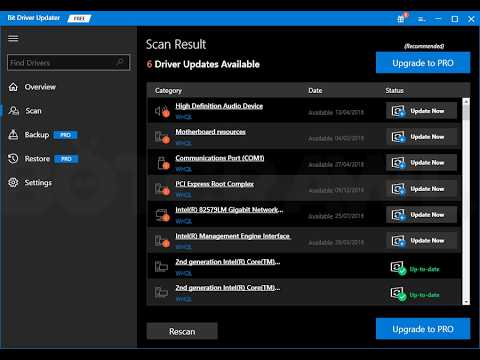Click the Backup icon in sidebar
Screen dimensions: 480x360
pyautogui.click(x=13, y=135)
